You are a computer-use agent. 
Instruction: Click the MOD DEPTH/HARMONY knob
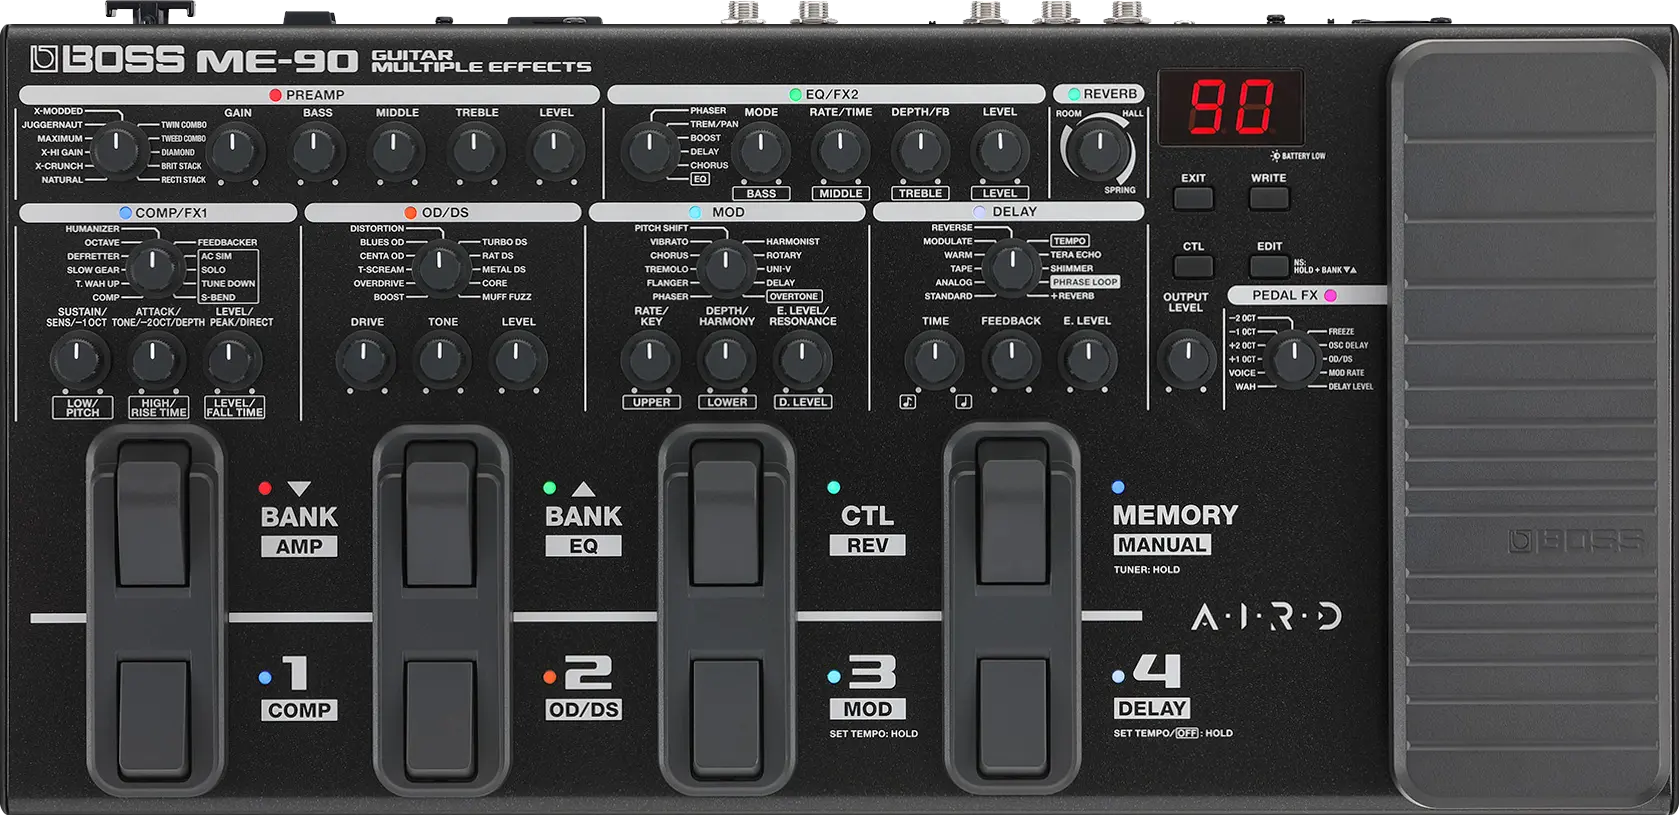tap(726, 360)
